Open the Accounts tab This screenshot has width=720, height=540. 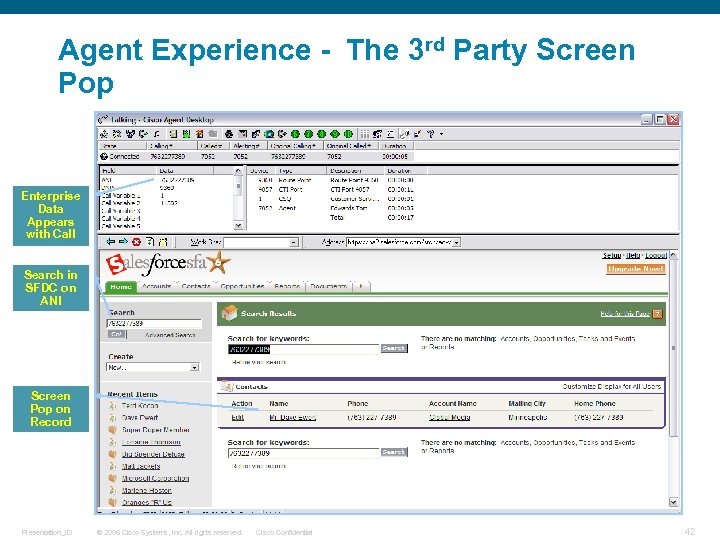(157, 286)
